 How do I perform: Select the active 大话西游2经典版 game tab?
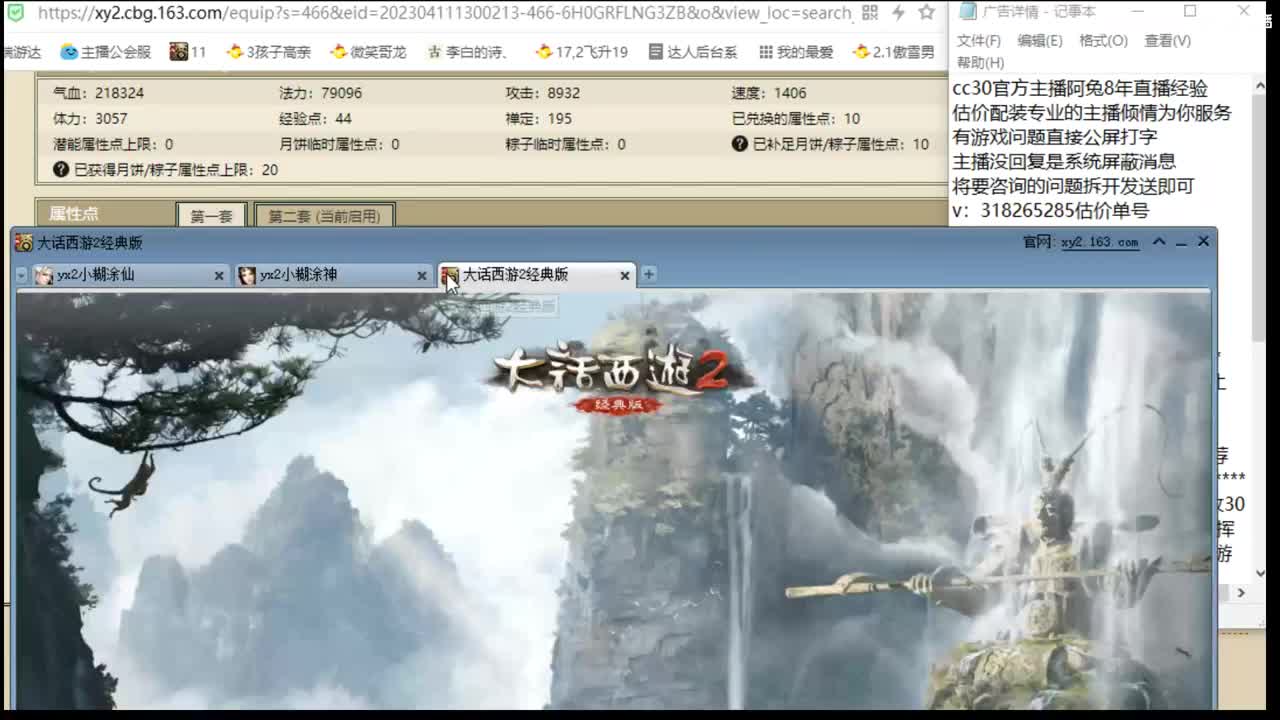point(536,275)
